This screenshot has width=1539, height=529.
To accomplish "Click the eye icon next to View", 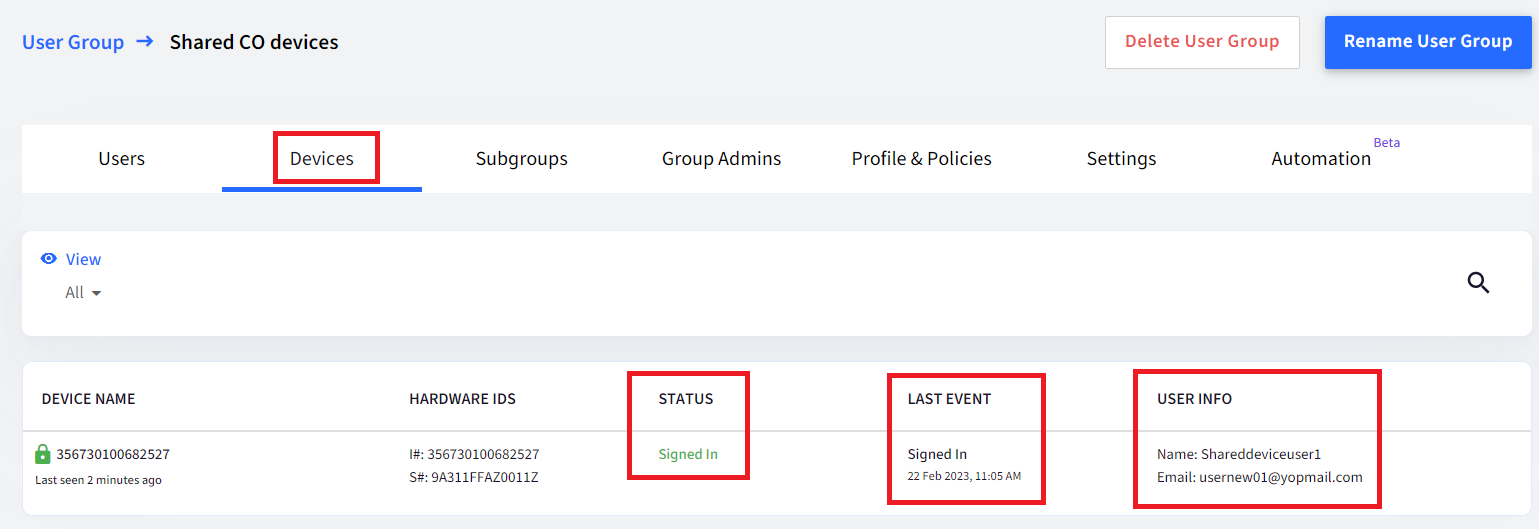I will click(x=48, y=259).
